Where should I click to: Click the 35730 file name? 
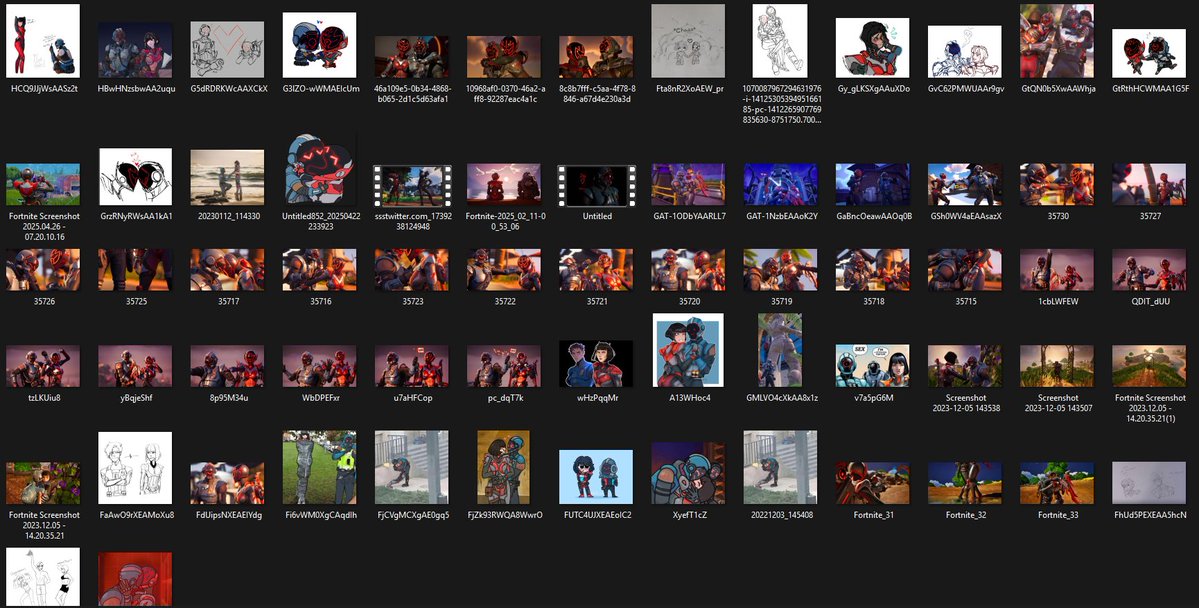pos(1057,216)
